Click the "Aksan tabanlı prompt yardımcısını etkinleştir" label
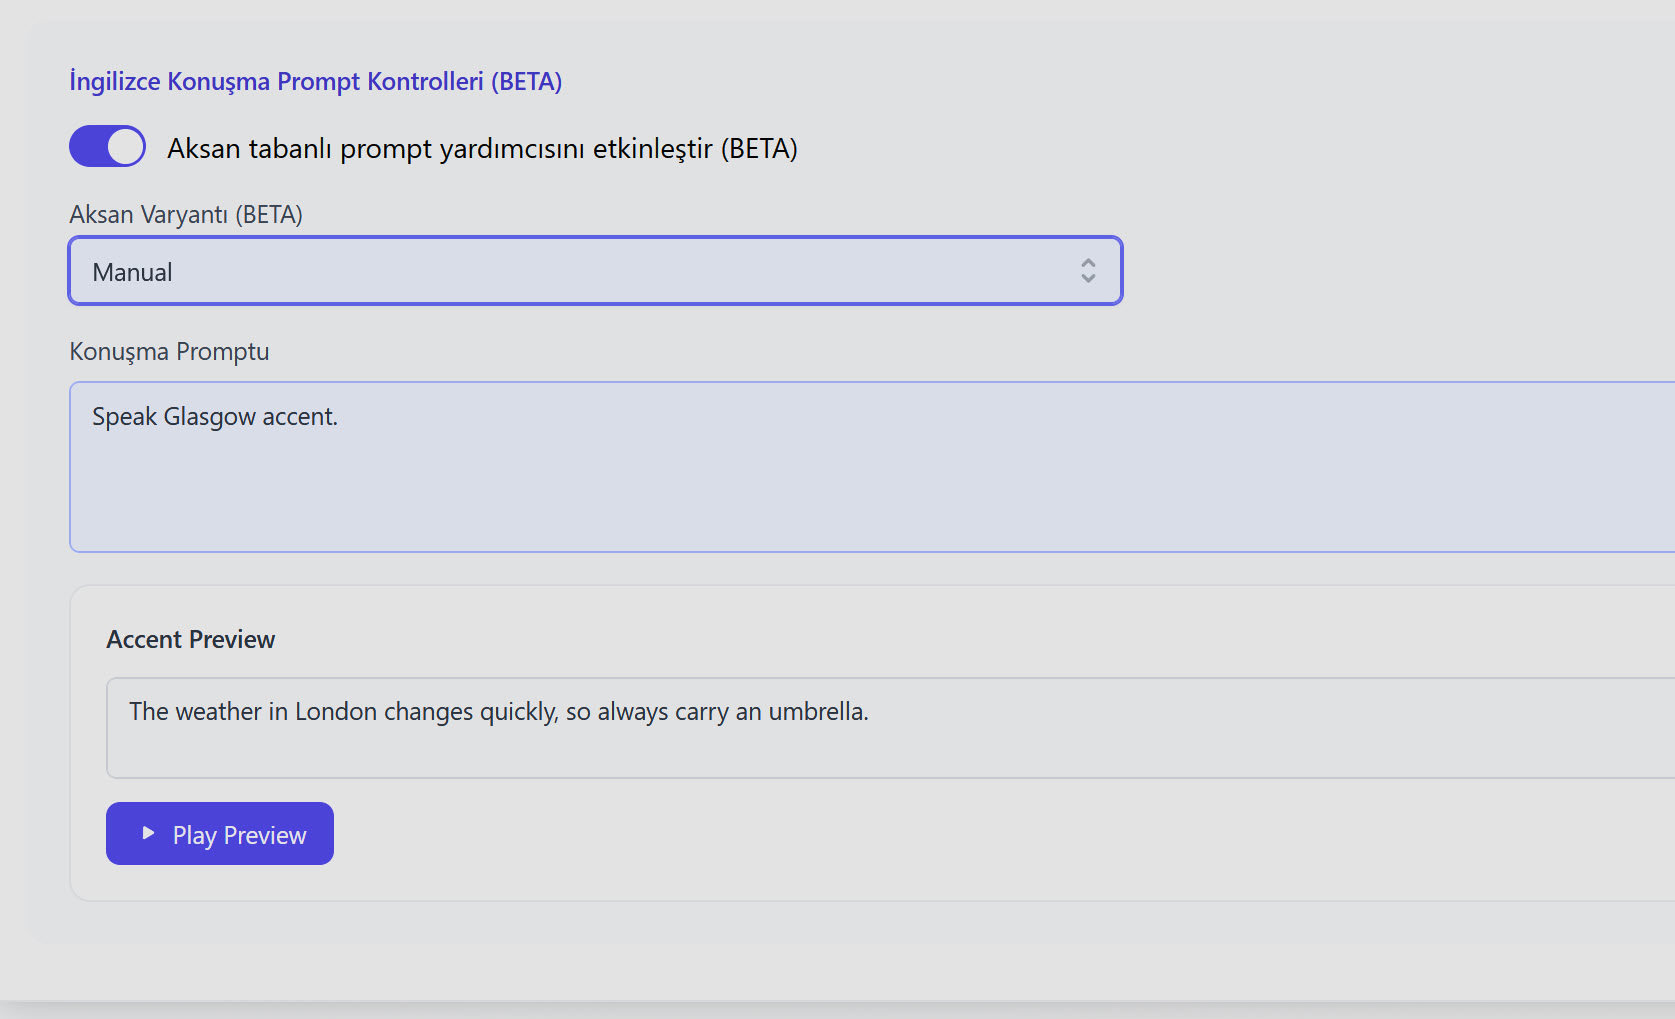This screenshot has height=1019, width=1675. [482, 149]
